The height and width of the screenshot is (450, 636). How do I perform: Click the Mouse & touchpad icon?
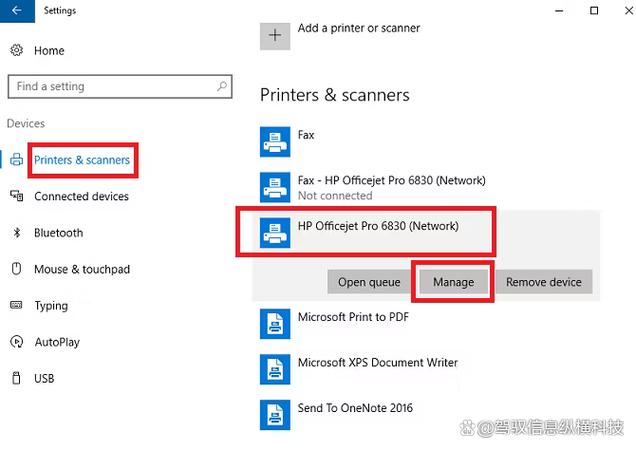(16, 269)
